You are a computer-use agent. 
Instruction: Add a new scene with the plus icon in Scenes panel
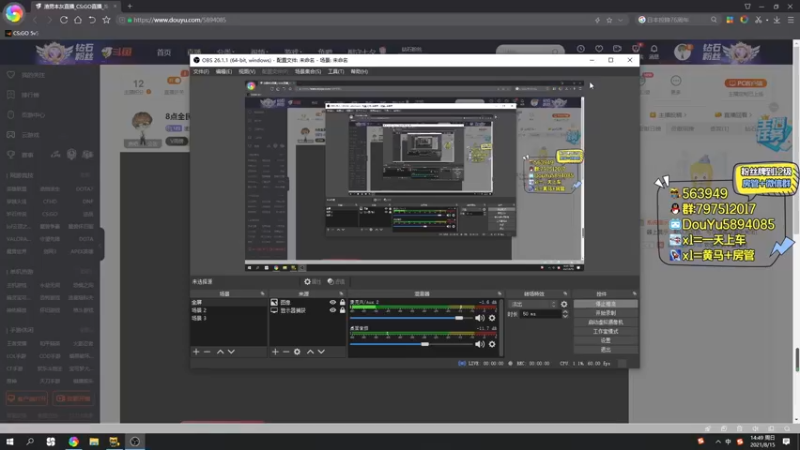(x=196, y=352)
